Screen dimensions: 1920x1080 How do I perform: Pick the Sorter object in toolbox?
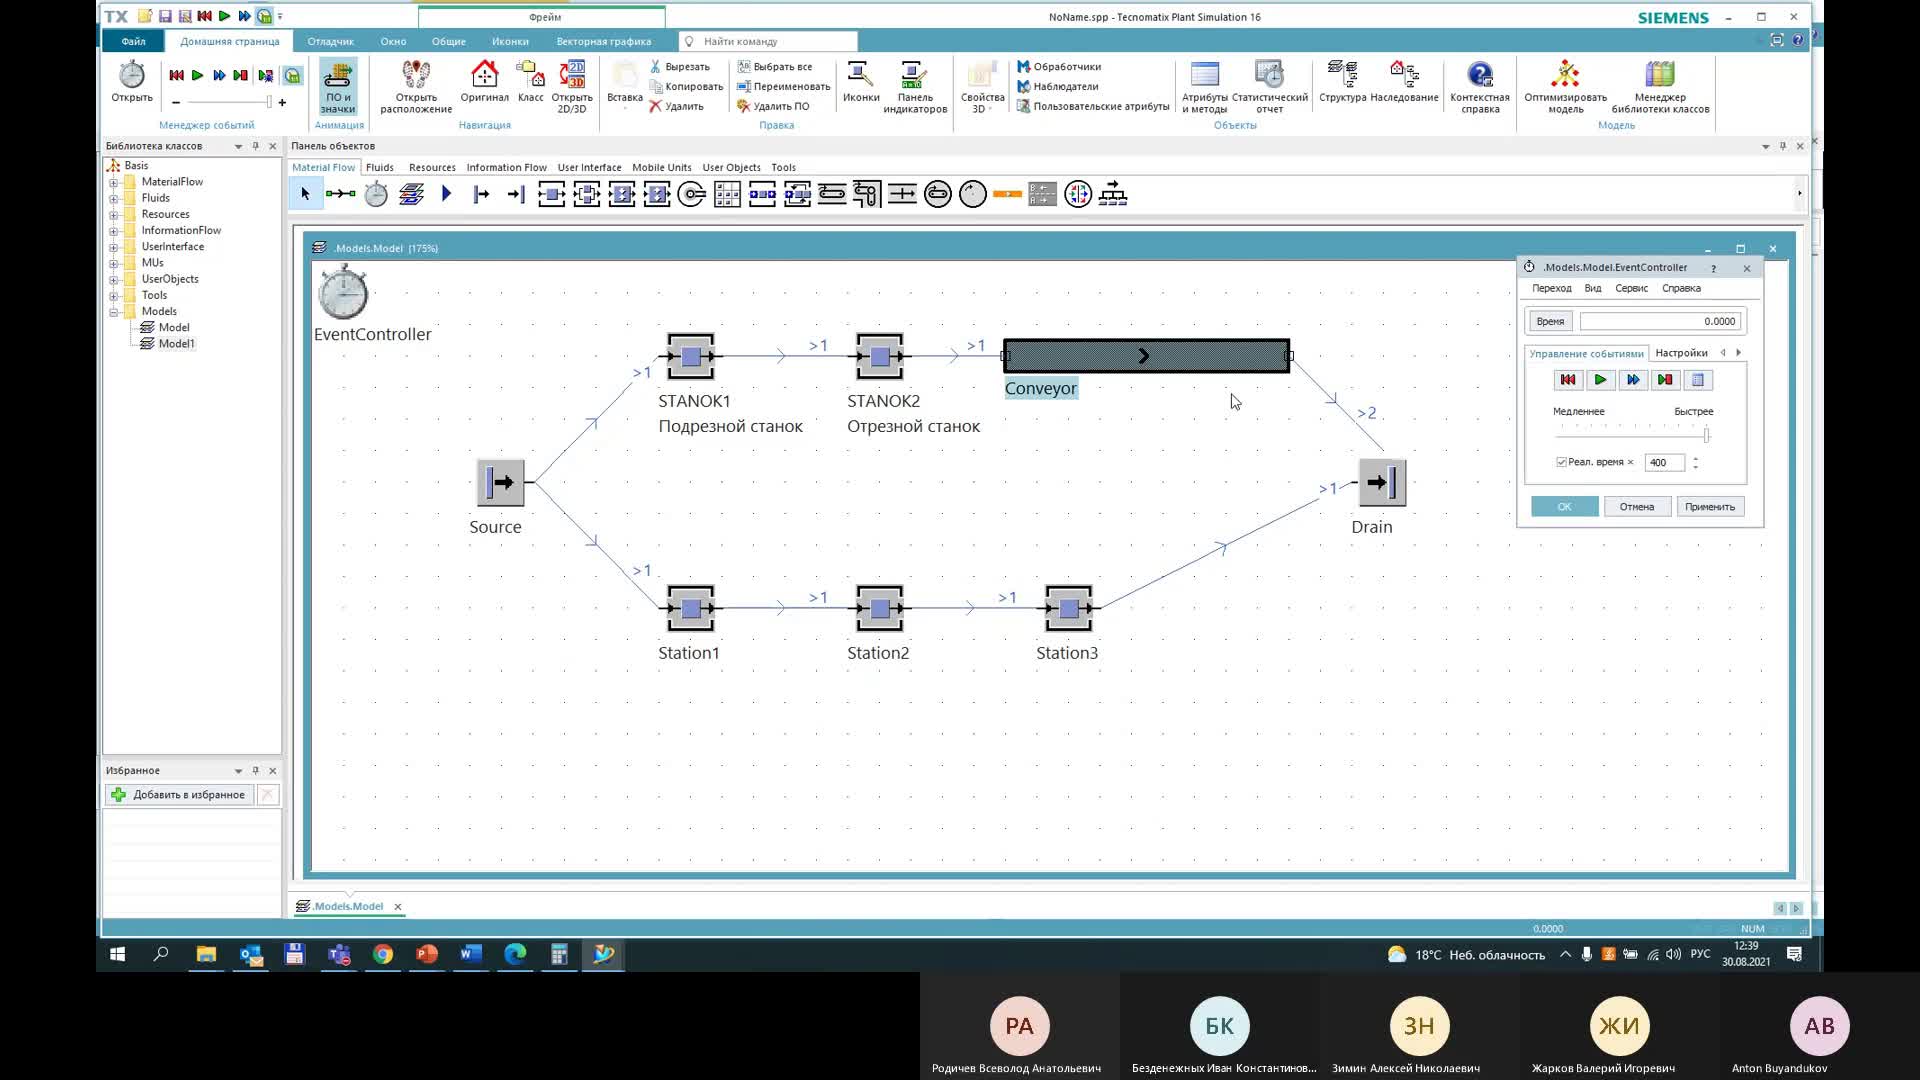point(797,194)
